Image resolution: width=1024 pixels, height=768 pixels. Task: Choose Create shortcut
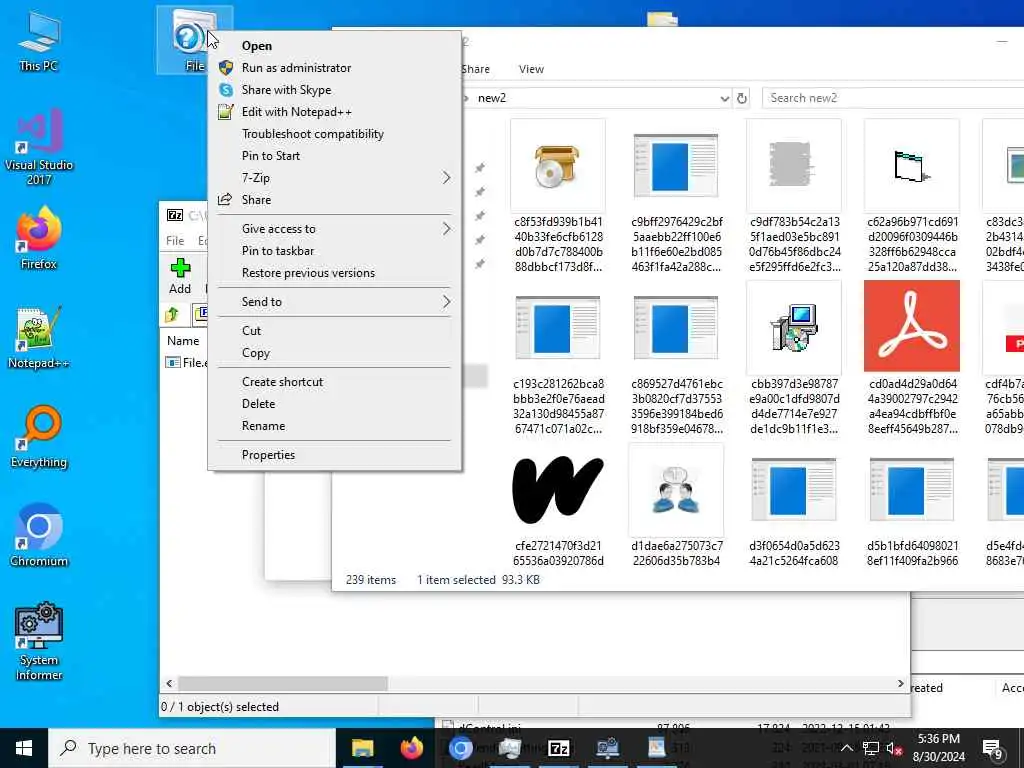point(334,382)
